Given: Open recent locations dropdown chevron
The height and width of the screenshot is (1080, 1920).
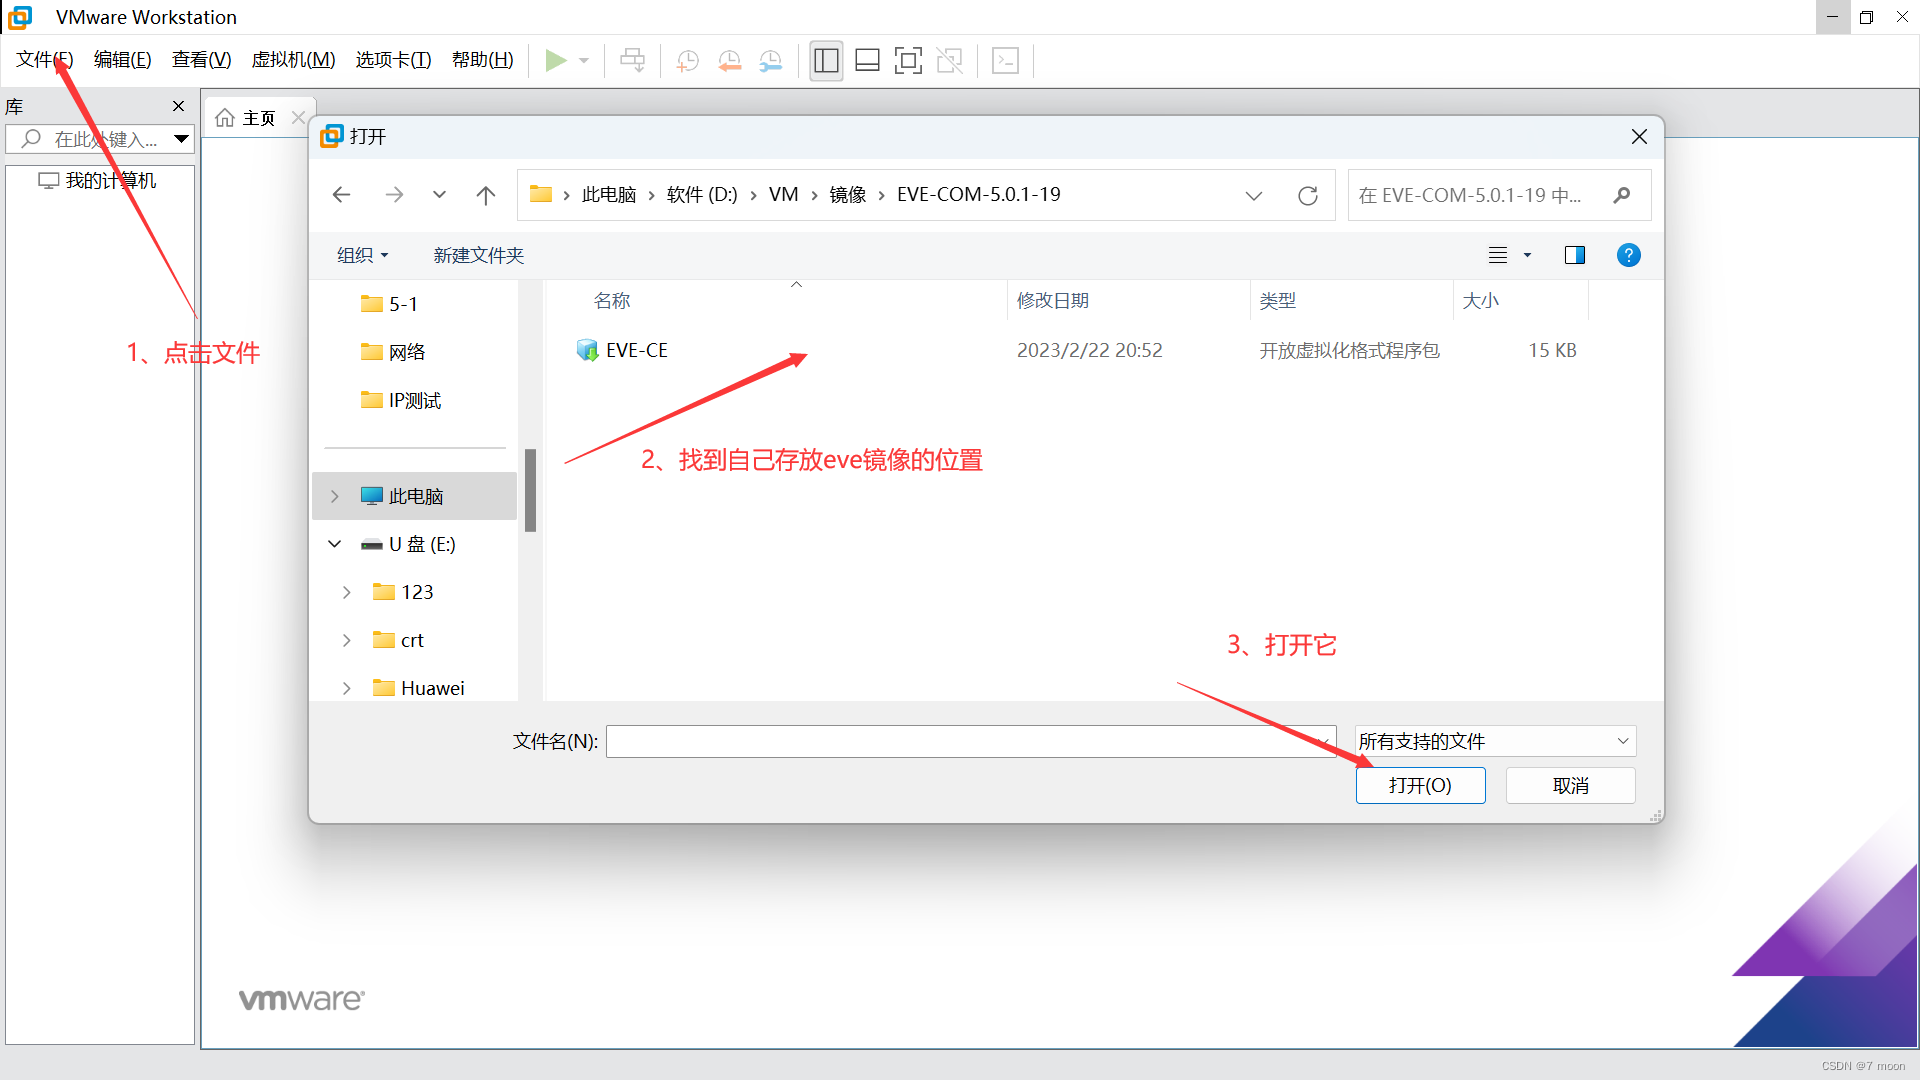Looking at the screenshot, I should pos(439,195).
